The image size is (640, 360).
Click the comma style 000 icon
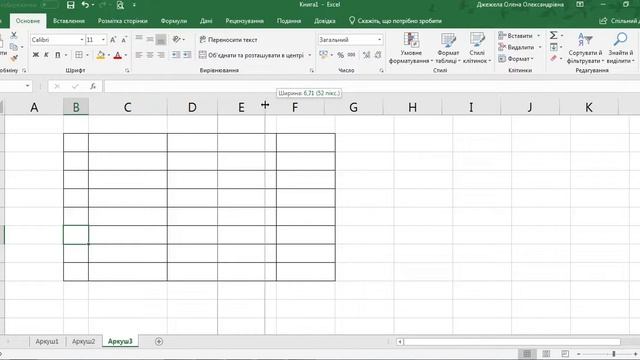[x=351, y=55]
